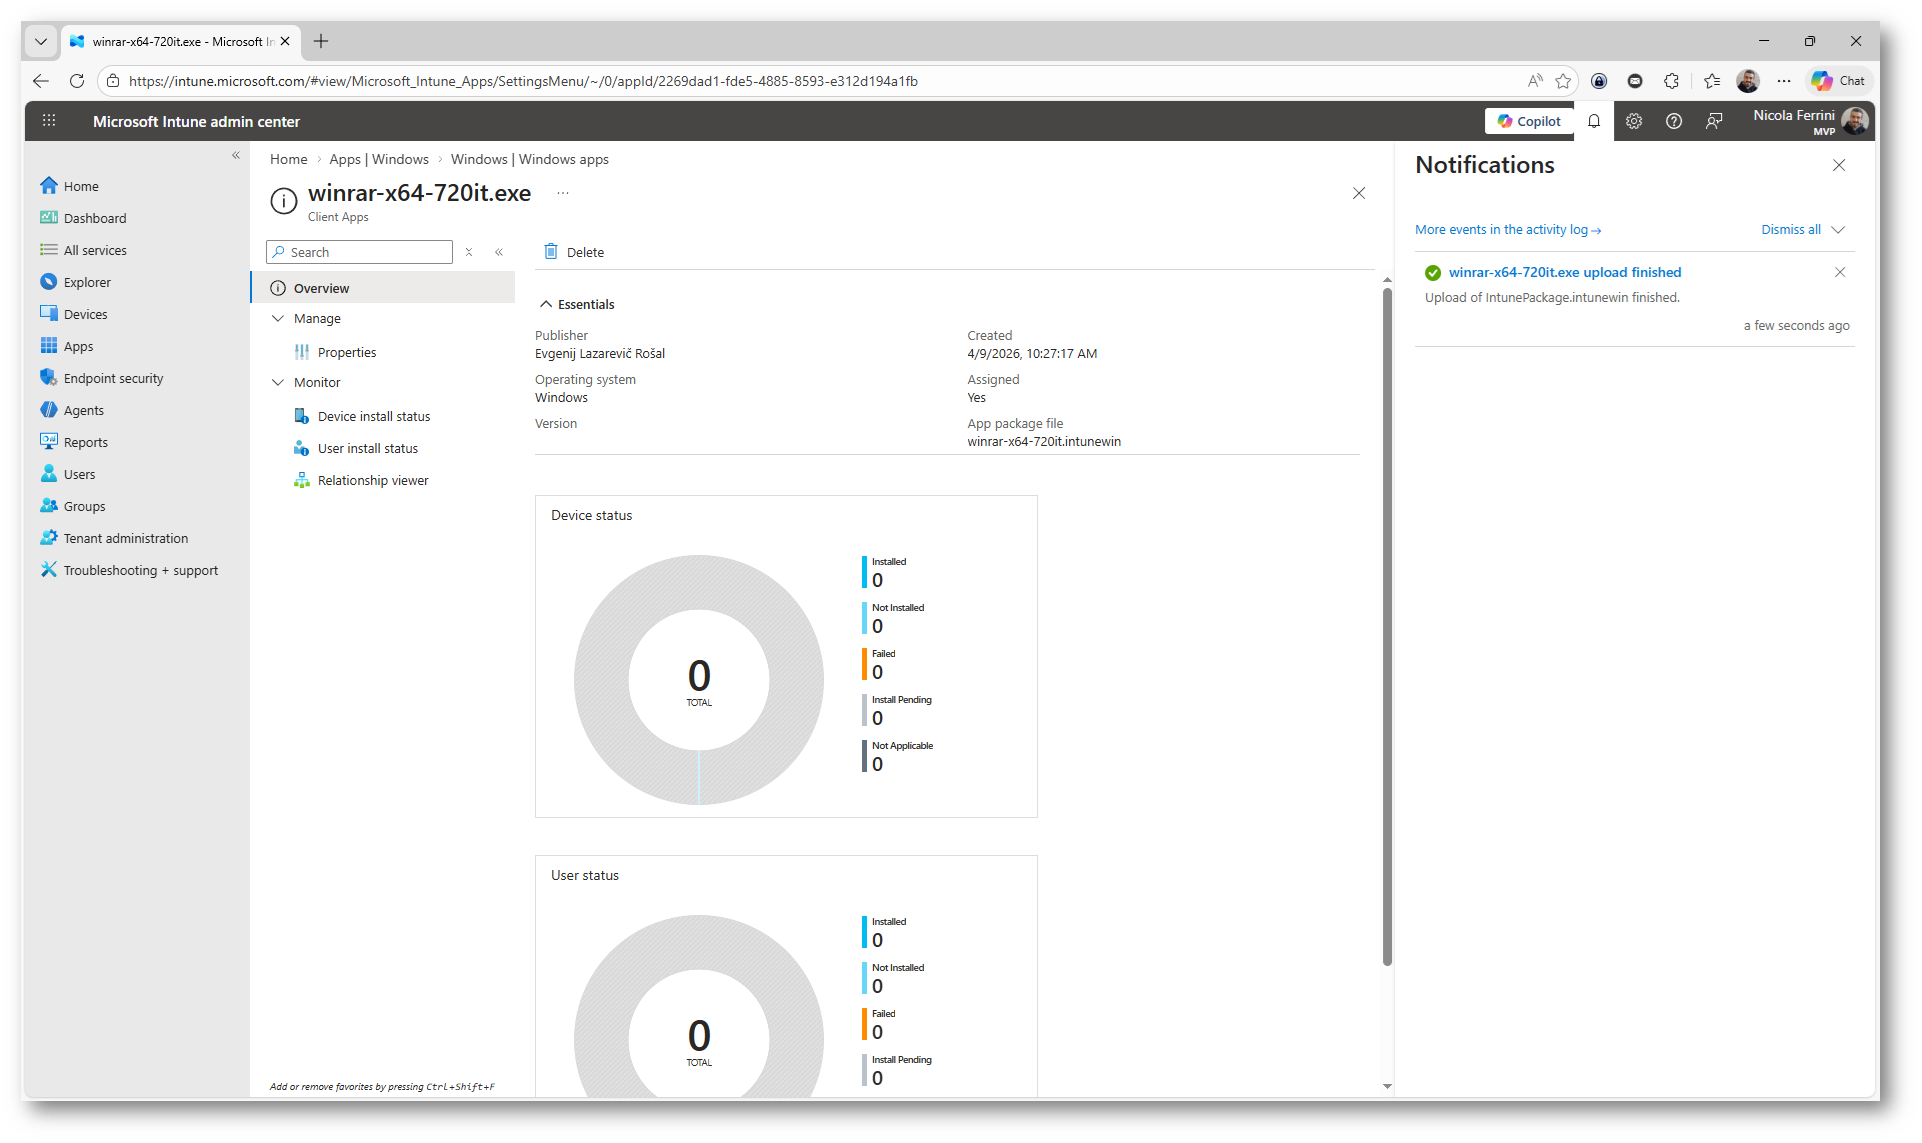The width and height of the screenshot is (1922, 1143).
Task: Click the vertical scrollbar in overview pane
Action: tap(1387, 625)
